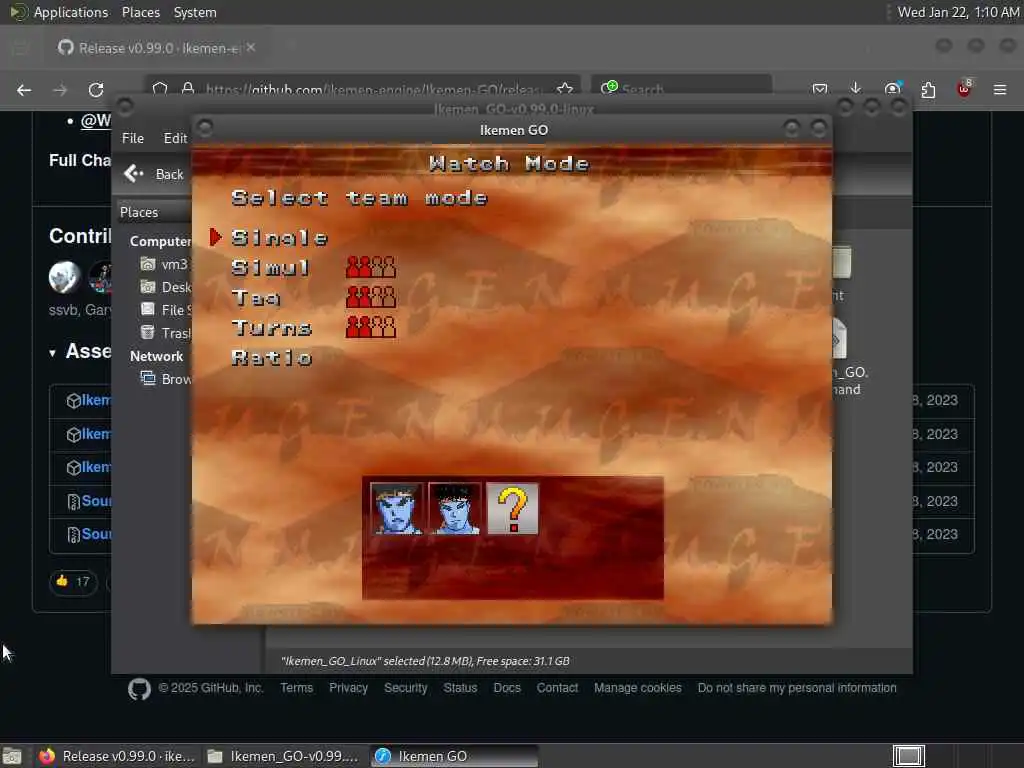
Task: Click the red arrow cursor beside Single
Action: coord(216,237)
